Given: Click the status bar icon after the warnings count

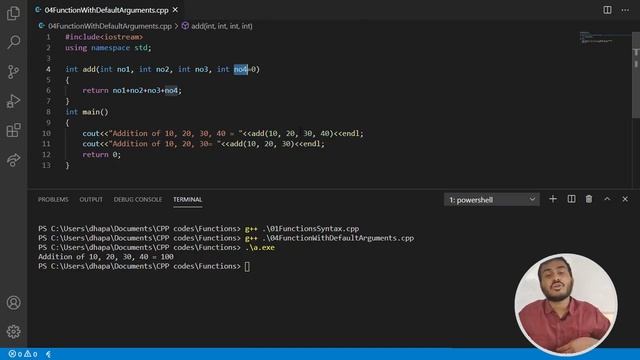Looking at the screenshot, I should [x=48, y=354].
